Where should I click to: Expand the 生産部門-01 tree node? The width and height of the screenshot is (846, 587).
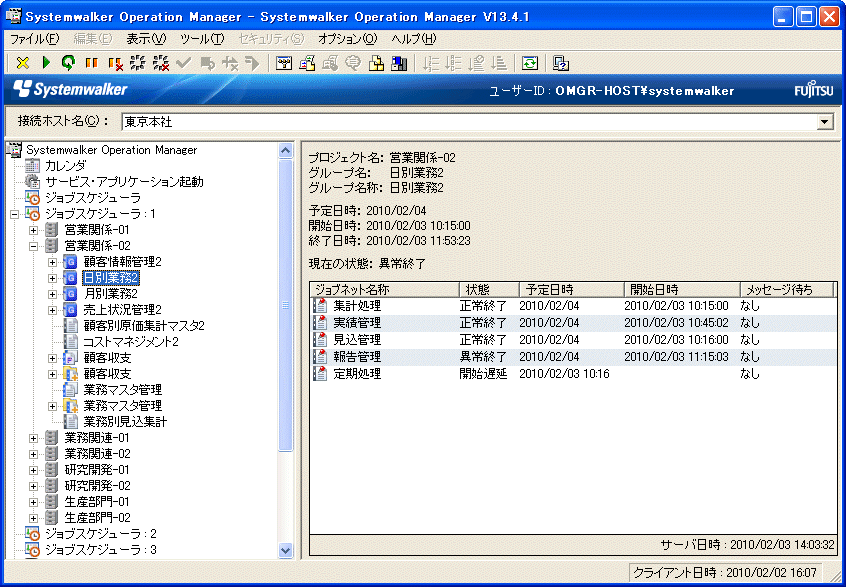coord(33,502)
